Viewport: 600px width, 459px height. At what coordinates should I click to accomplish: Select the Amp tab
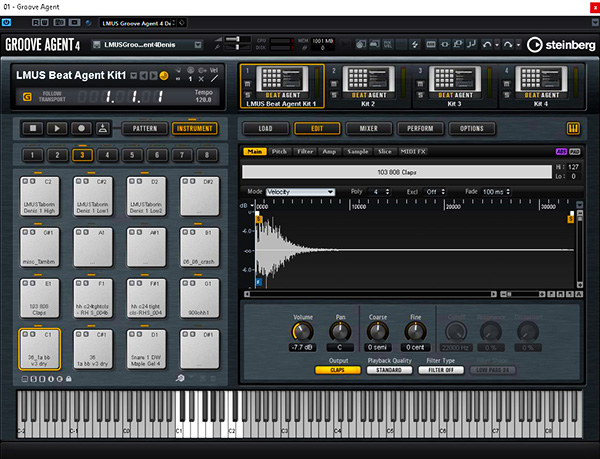tap(329, 151)
